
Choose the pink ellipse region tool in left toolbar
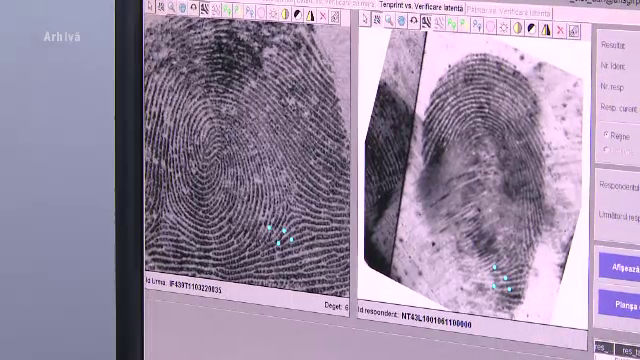tap(261, 13)
